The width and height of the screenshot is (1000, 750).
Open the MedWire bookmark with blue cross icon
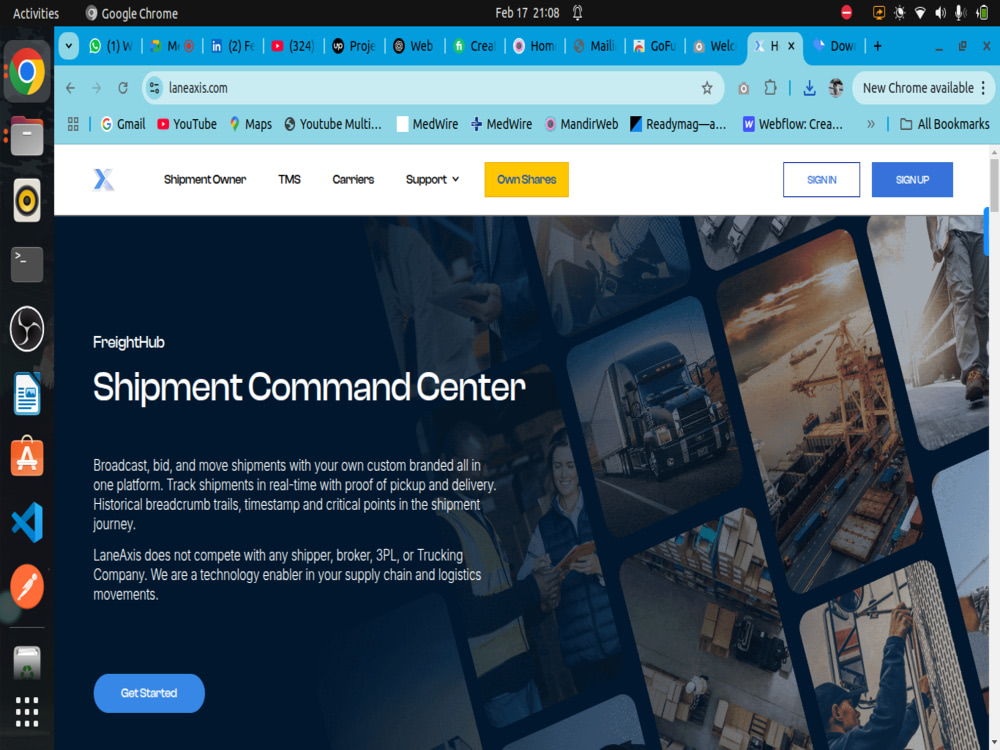pyautogui.click(x=501, y=124)
